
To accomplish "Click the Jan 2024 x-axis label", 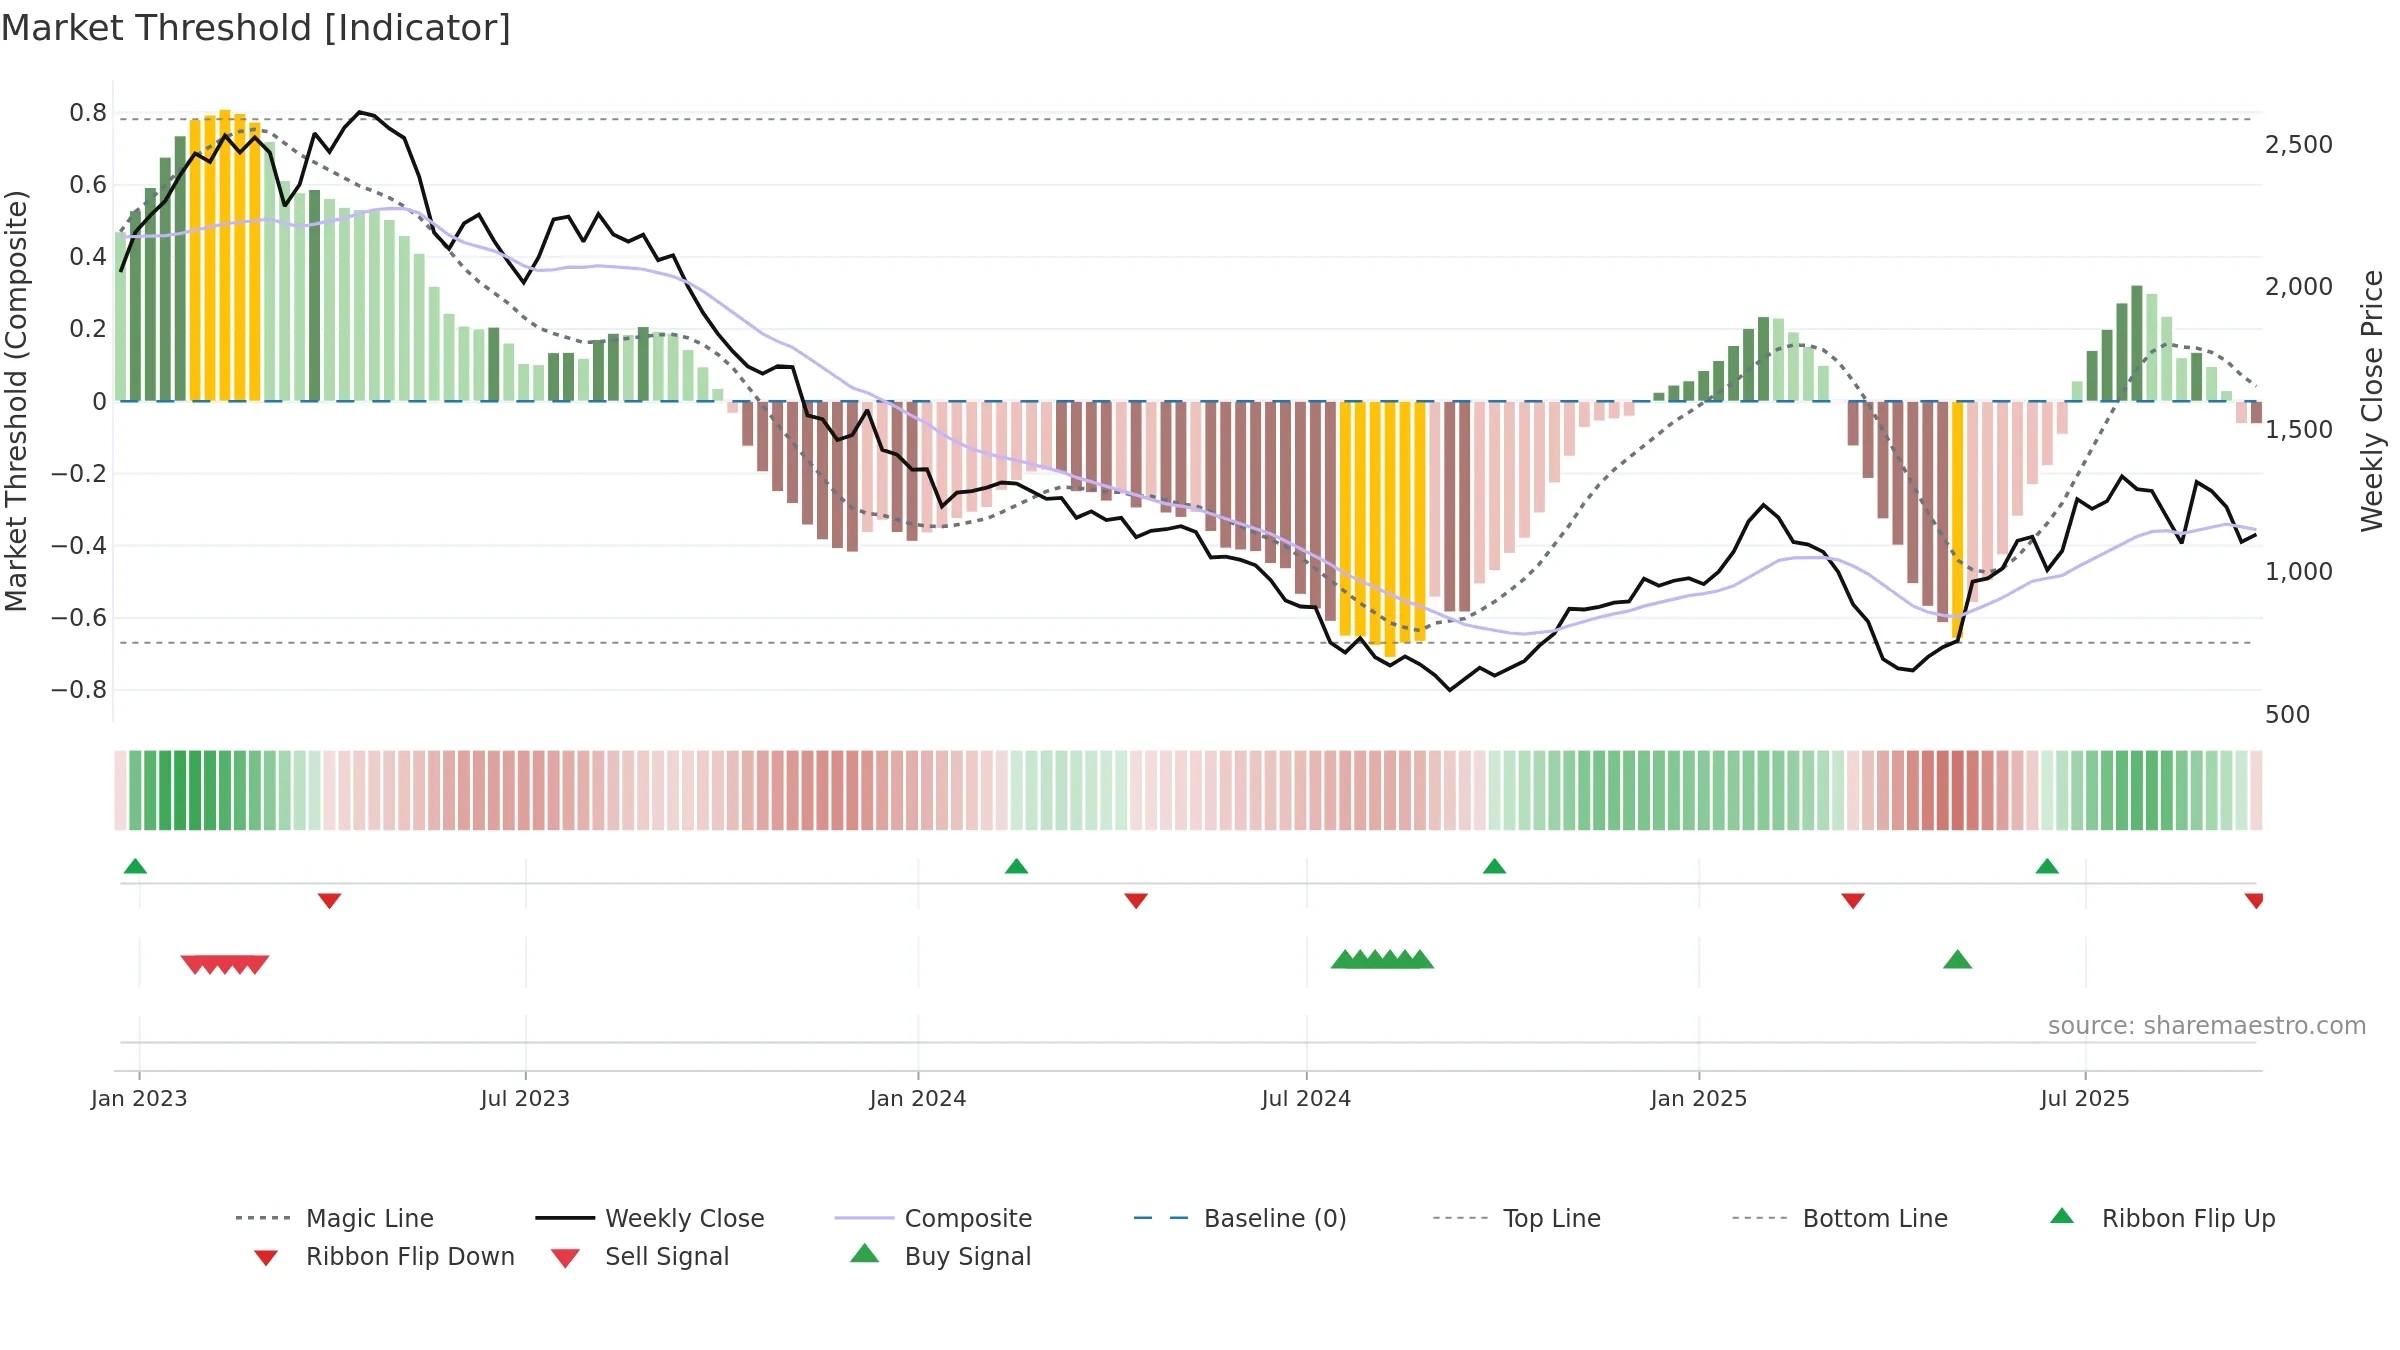I will pos(918,1098).
